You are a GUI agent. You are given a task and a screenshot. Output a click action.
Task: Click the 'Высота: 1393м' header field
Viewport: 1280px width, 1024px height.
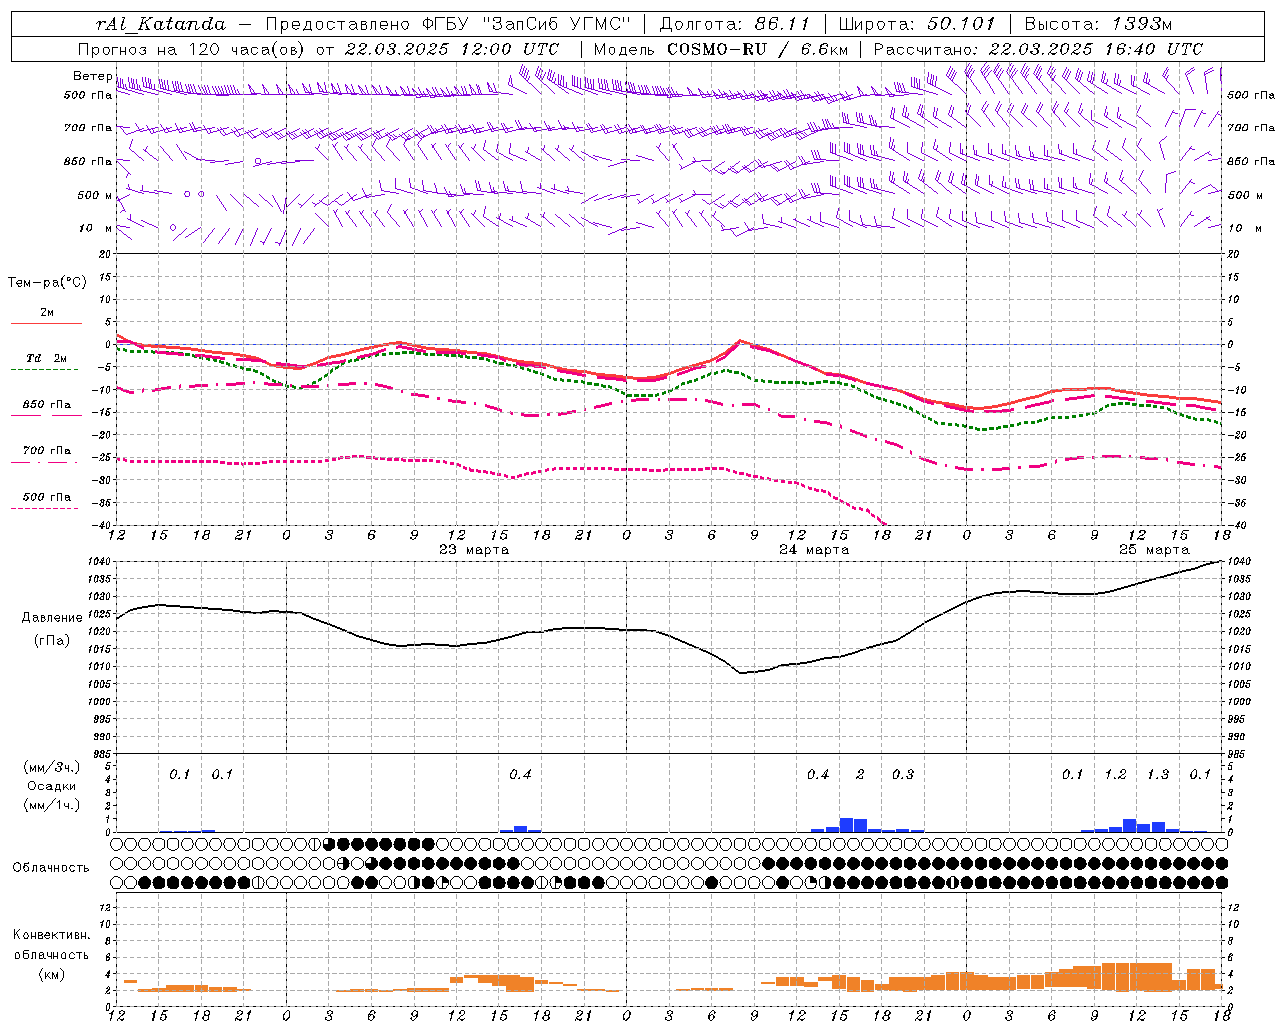(1098, 24)
